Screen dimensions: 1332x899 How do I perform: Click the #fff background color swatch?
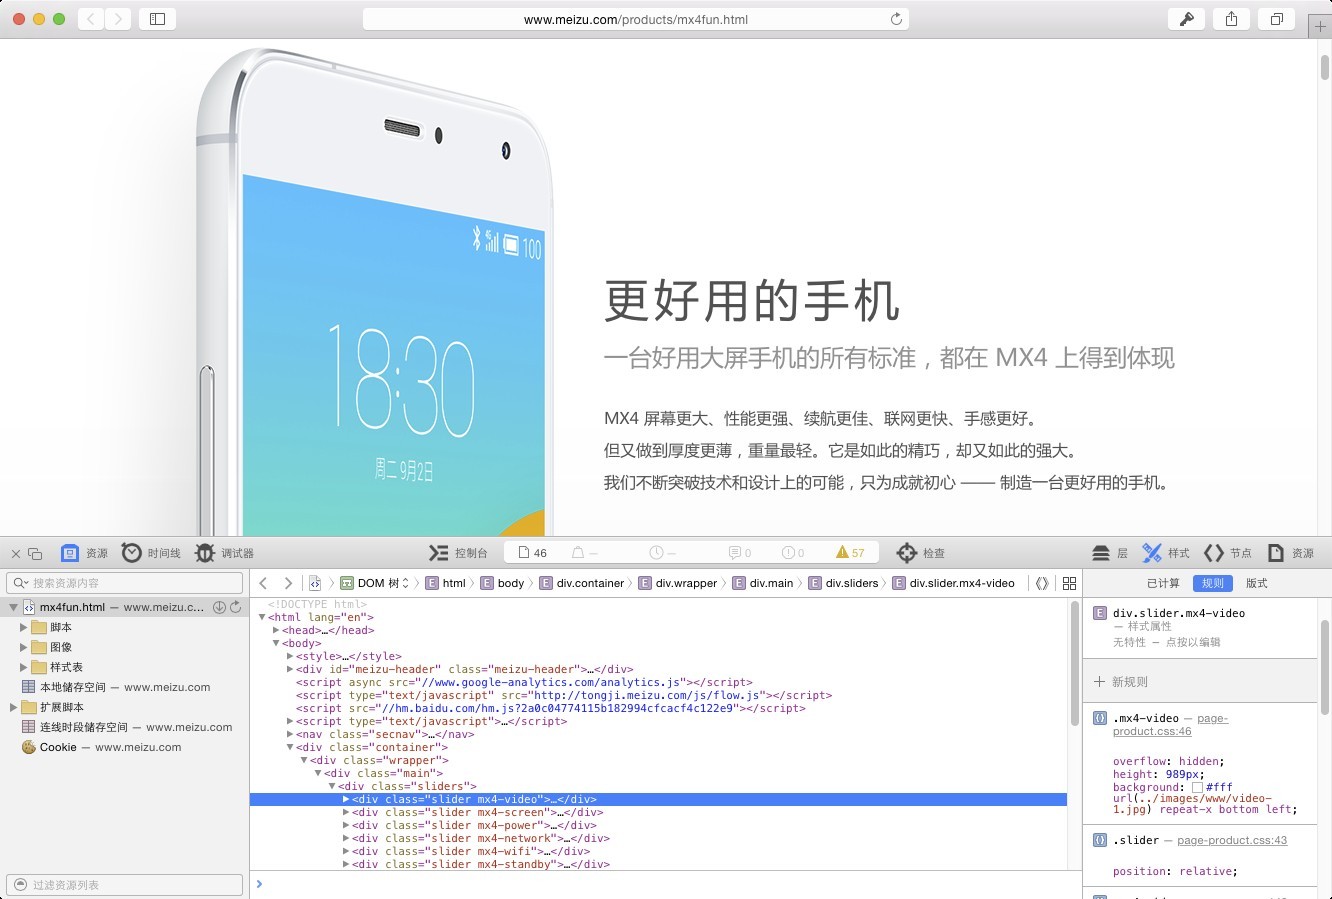coord(1197,787)
